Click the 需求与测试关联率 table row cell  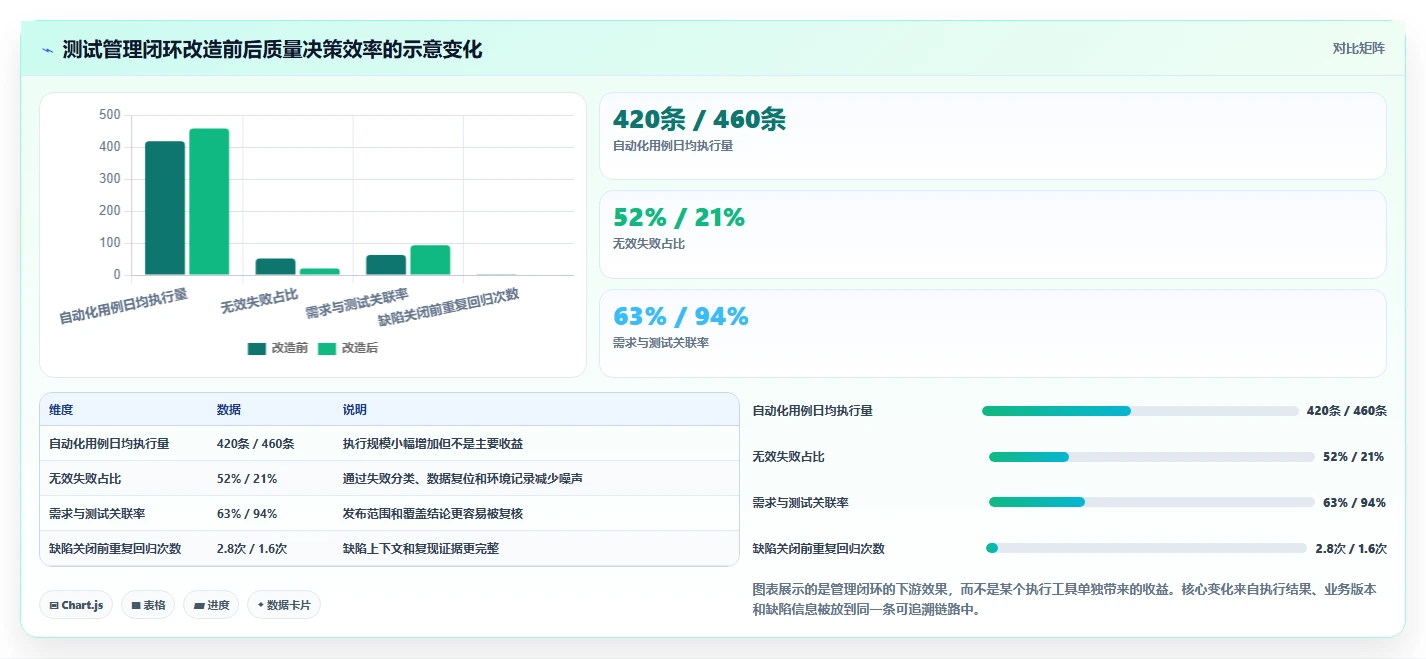pyautogui.click(x=97, y=514)
